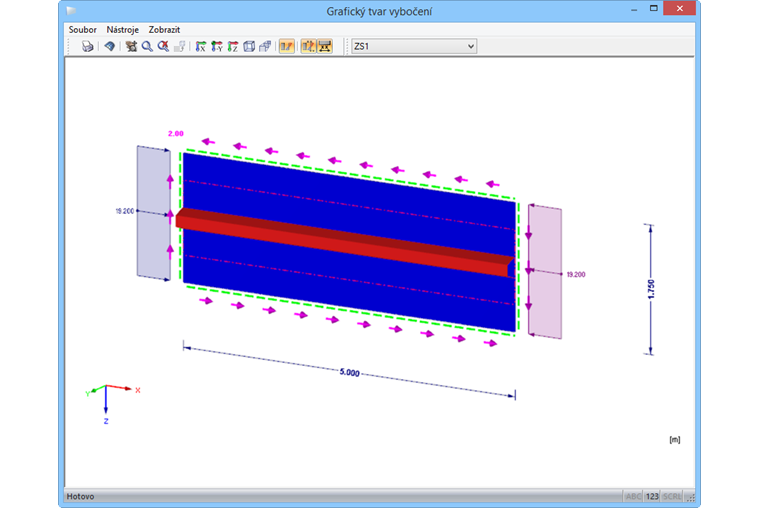
Task: Click the XYZ coordinate axes indicator
Action: pyautogui.click(x=111, y=403)
